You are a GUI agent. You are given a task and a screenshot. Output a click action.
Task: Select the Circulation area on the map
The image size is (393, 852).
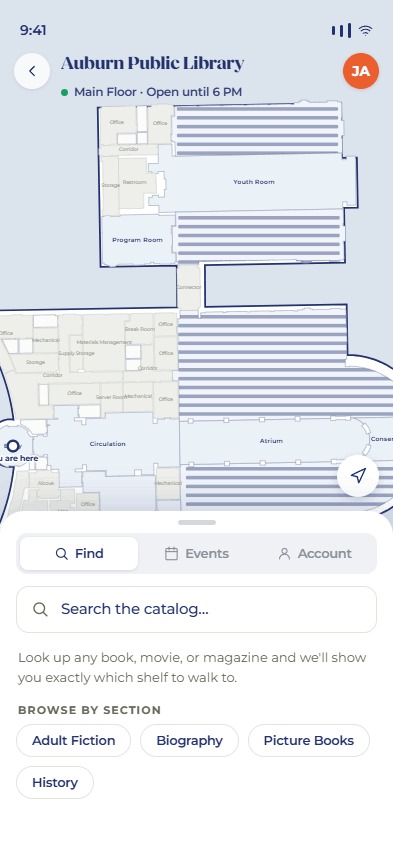108,444
